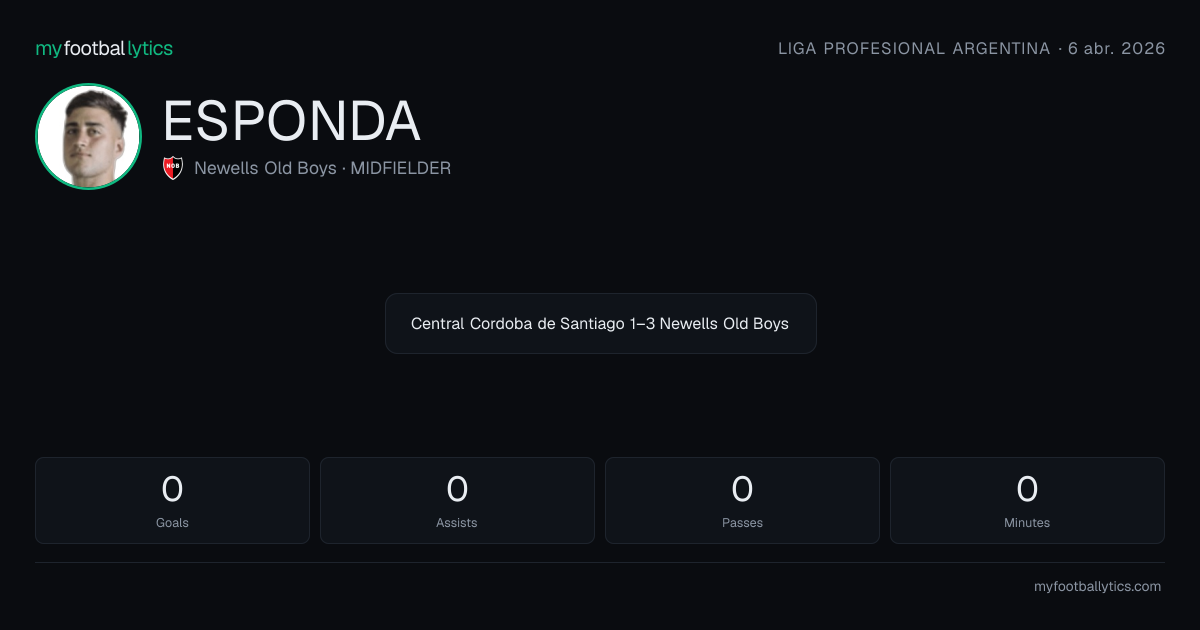Open the Liga Profesional Argentina header
The image size is (1200, 630).
tap(914, 48)
